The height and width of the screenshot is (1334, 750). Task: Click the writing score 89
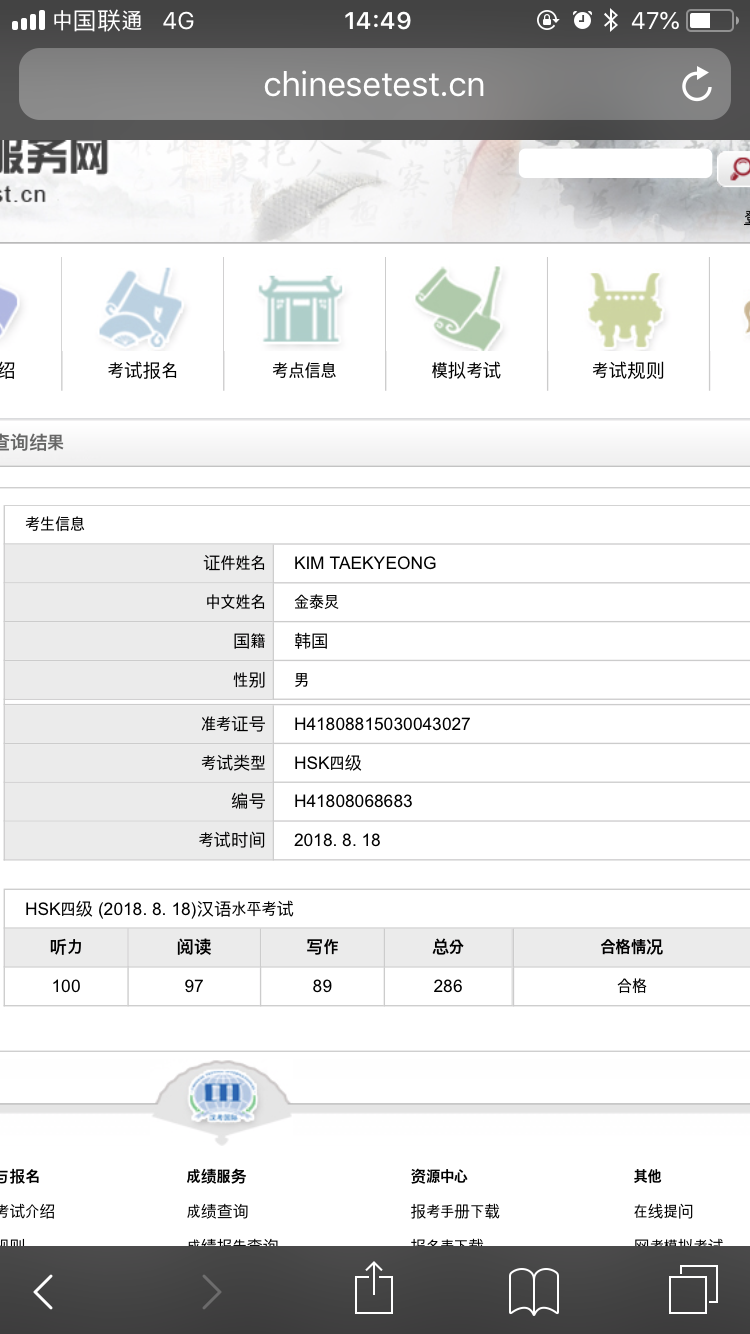coord(322,986)
